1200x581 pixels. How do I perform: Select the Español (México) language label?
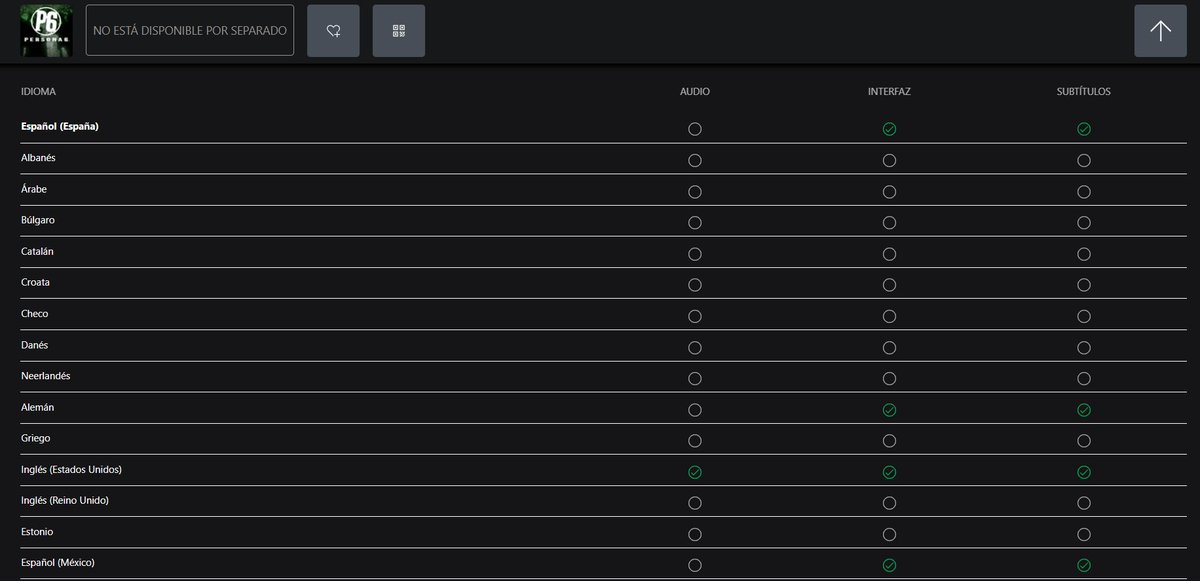click(x=58, y=563)
